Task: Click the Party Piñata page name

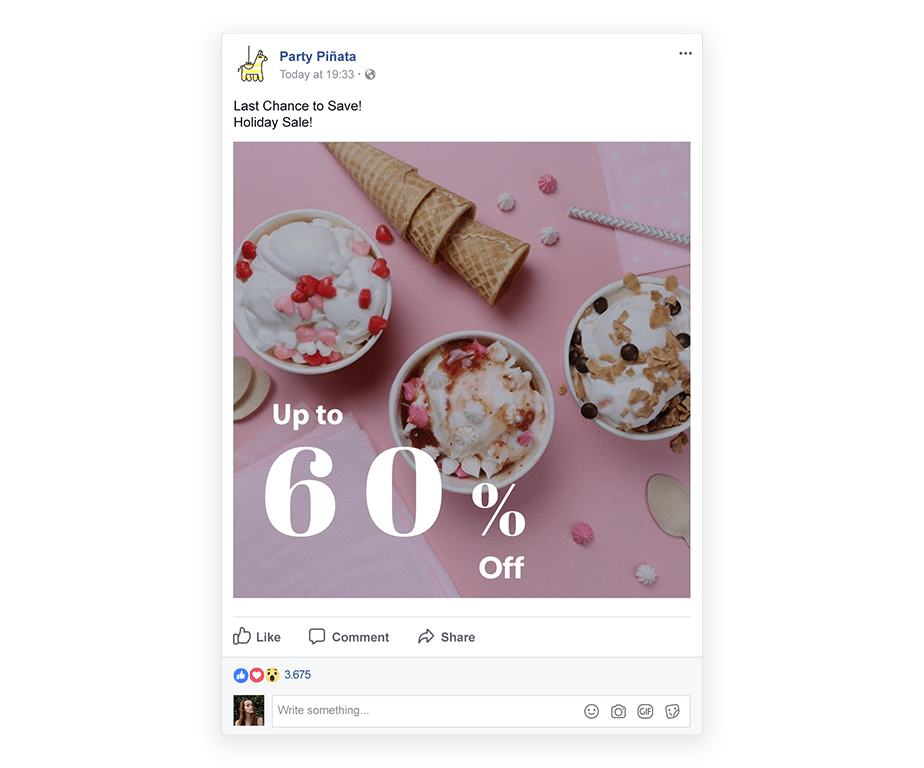Action: 318,57
